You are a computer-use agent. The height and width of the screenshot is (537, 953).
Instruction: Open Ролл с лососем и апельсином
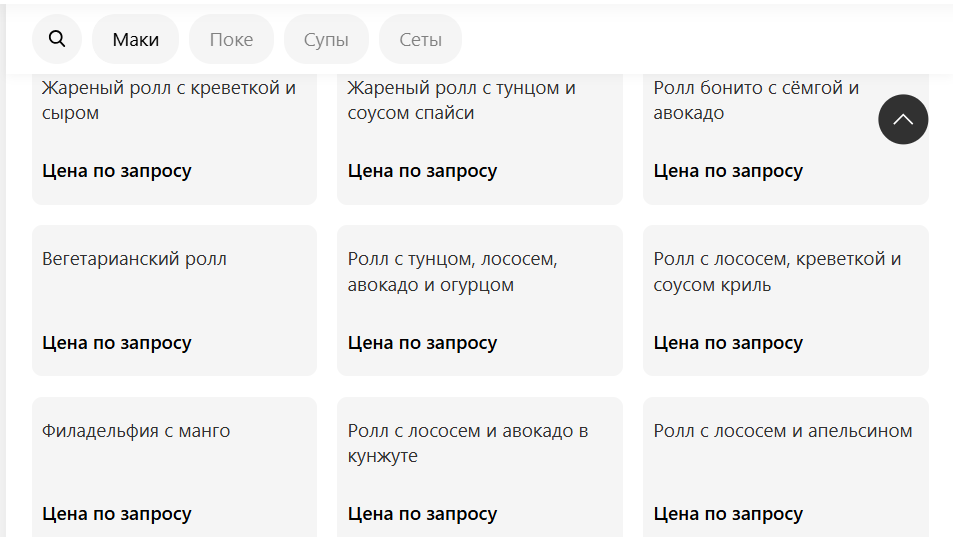(x=783, y=432)
